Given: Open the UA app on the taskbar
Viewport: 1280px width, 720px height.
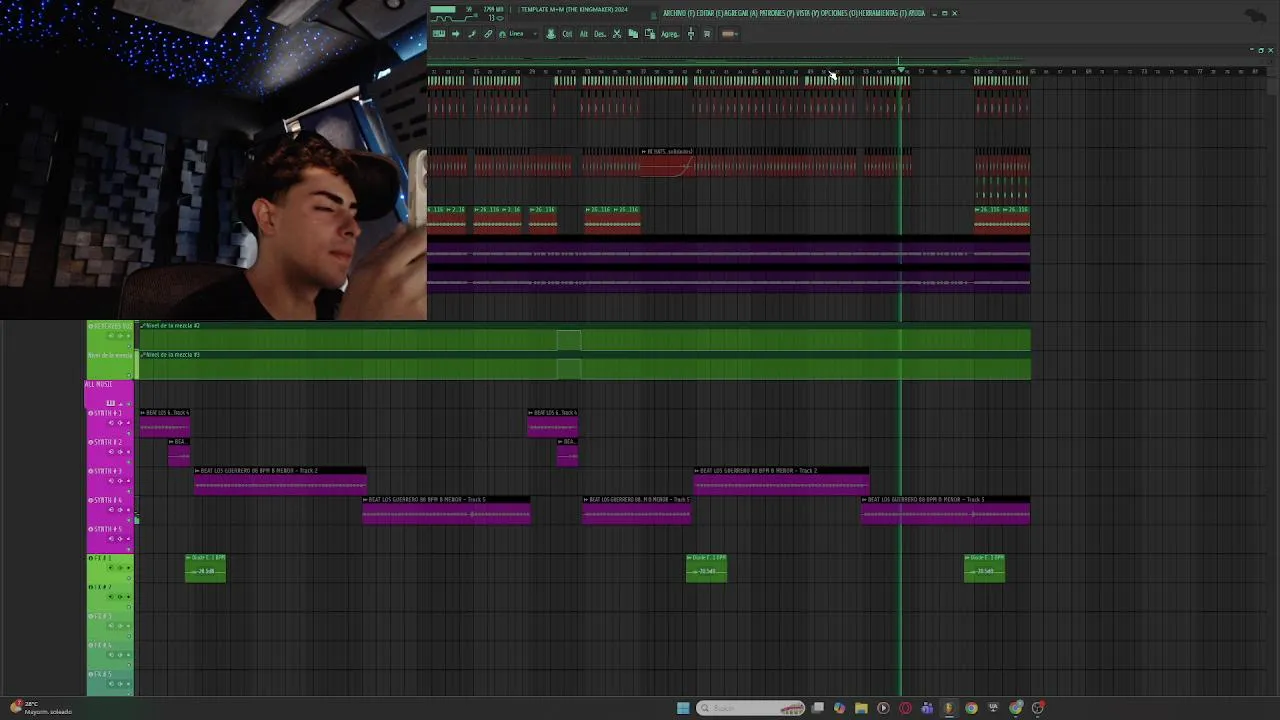Looking at the screenshot, I should (993, 708).
